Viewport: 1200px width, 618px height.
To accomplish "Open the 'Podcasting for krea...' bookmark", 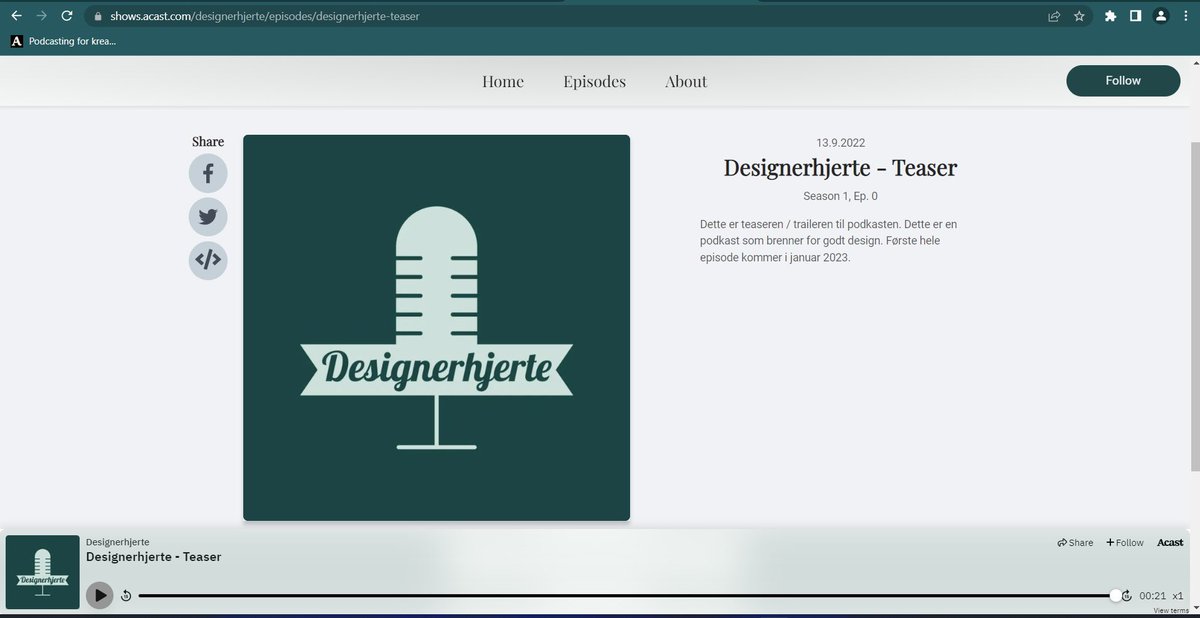I will click(x=63, y=41).
